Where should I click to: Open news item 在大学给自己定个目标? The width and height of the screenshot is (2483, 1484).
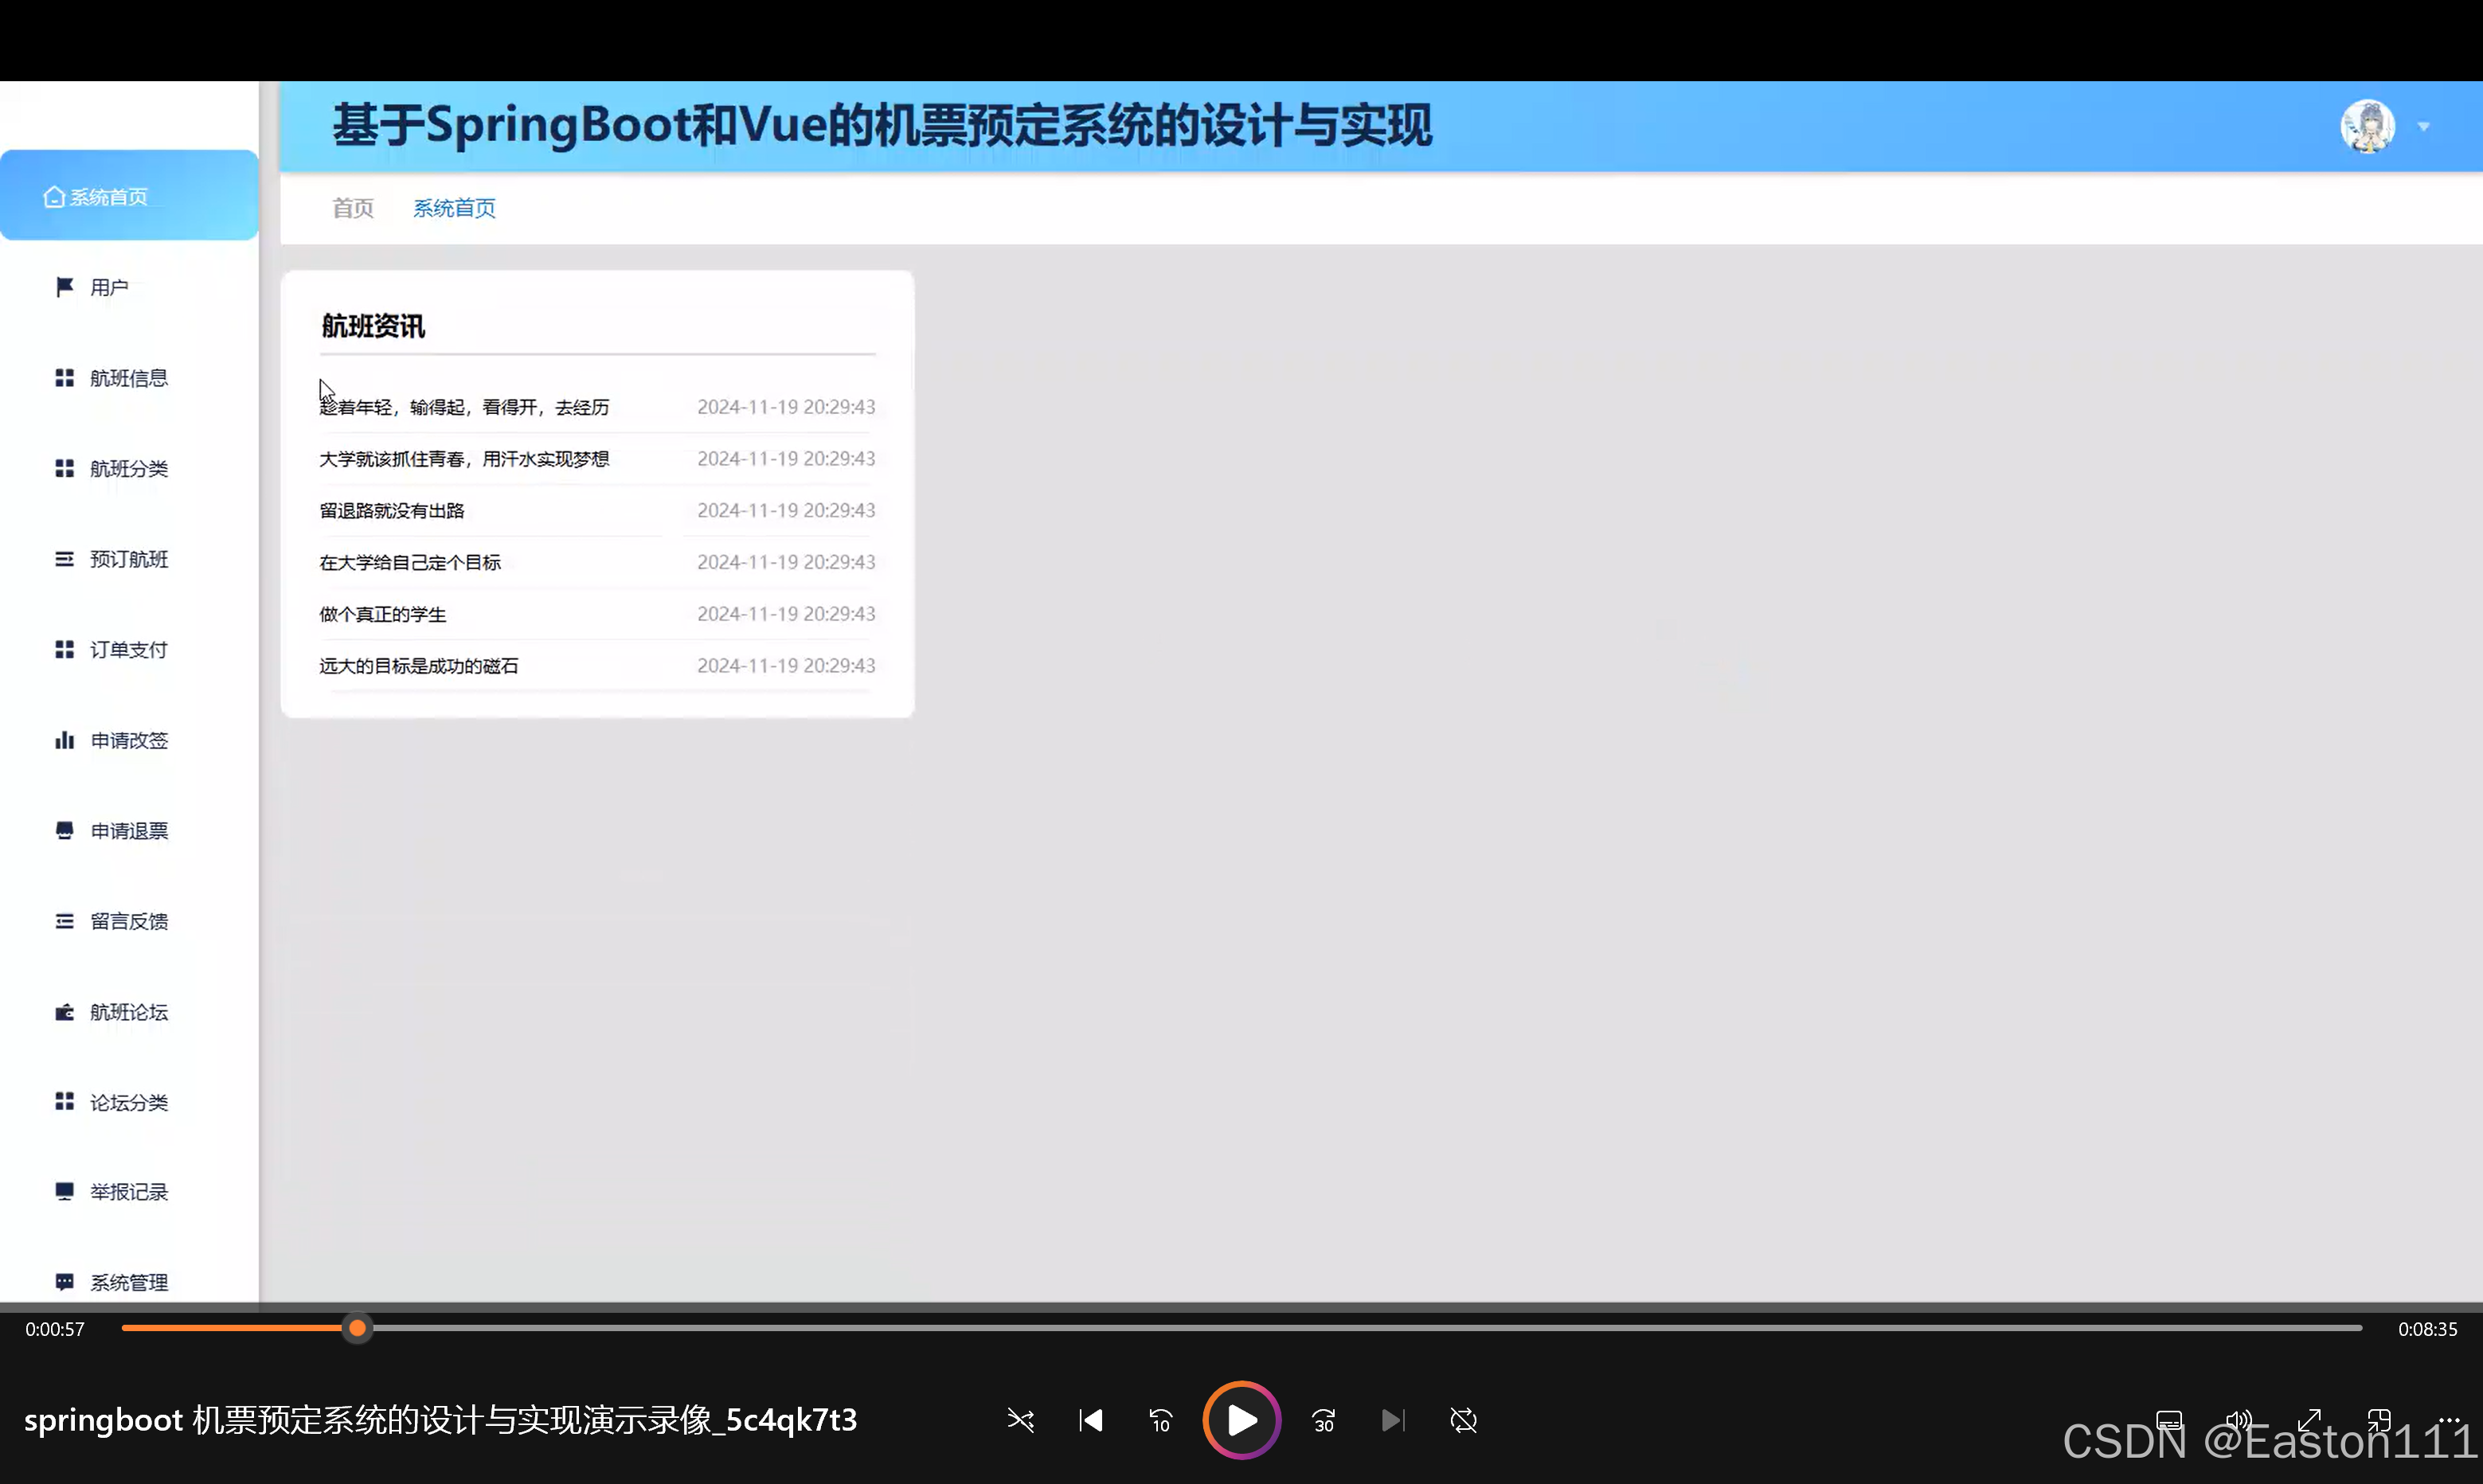pos(410,563)
